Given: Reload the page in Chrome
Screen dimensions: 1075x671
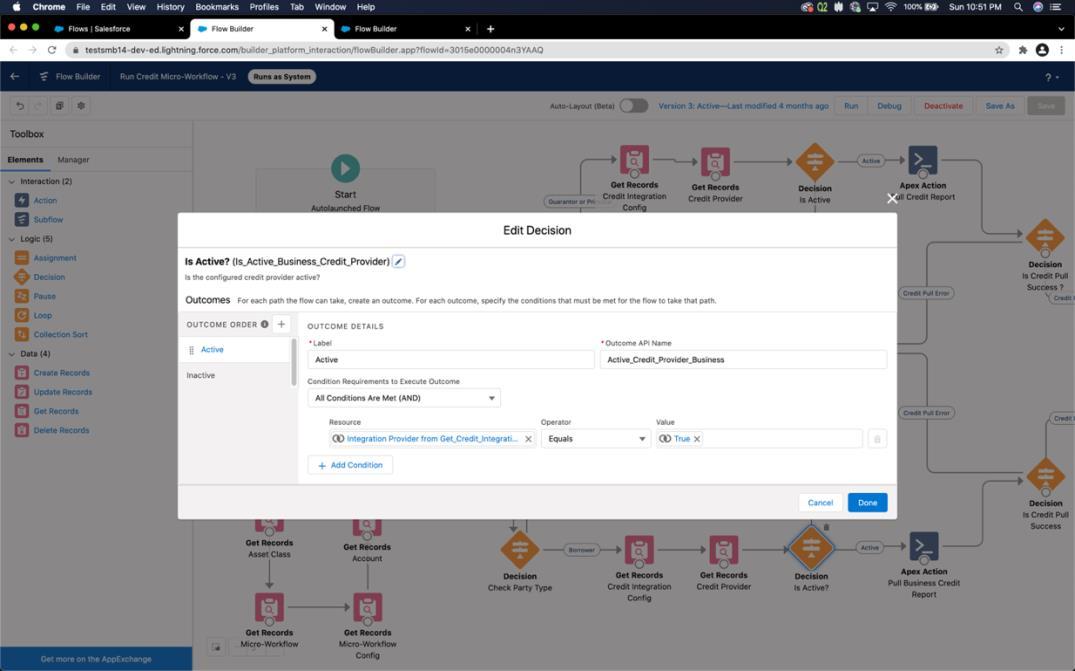Looking at the screenshot, I should (51, 50).
